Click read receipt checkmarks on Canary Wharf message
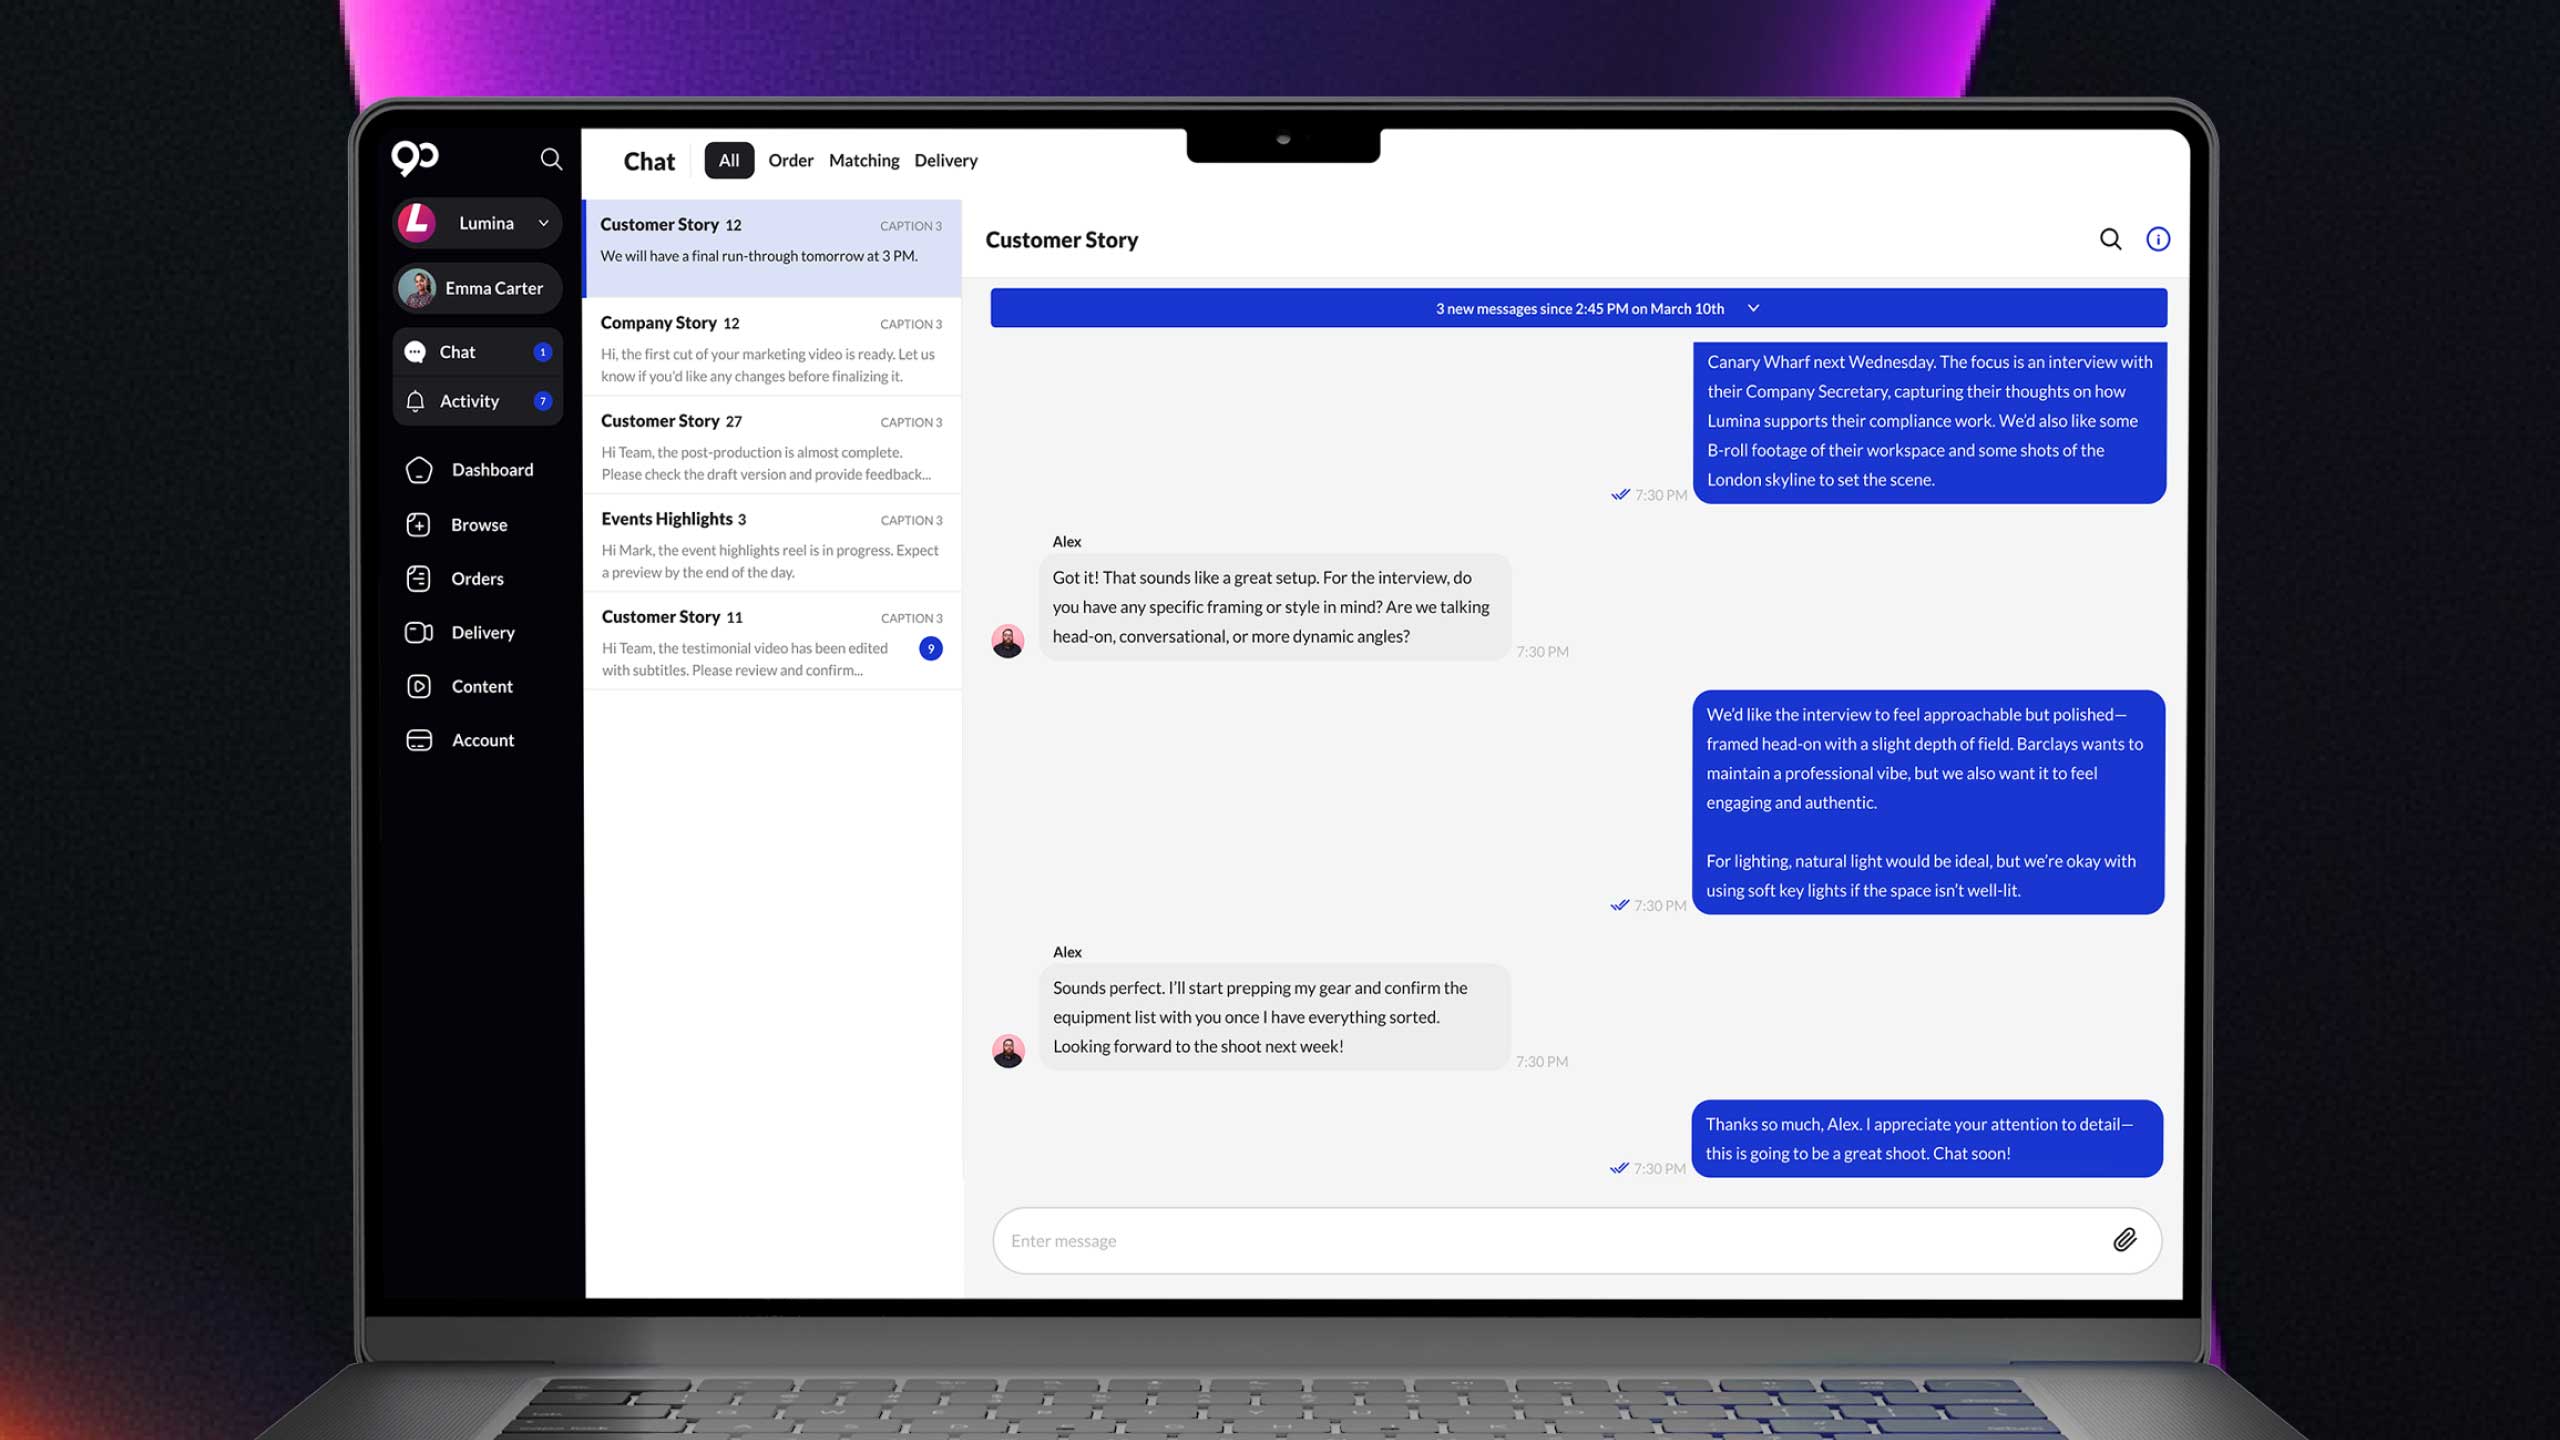 tap(1620, 495)
